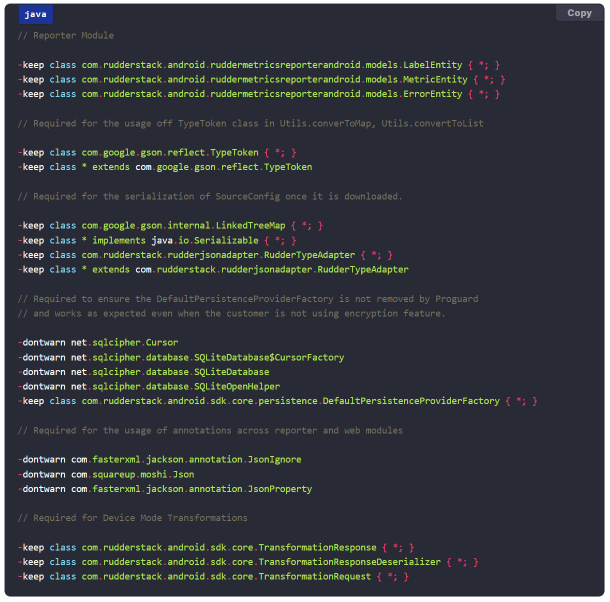This screenshot has height=602, width=610.
Task: Click the MetricEntity class name
Action: click(435, 79)
